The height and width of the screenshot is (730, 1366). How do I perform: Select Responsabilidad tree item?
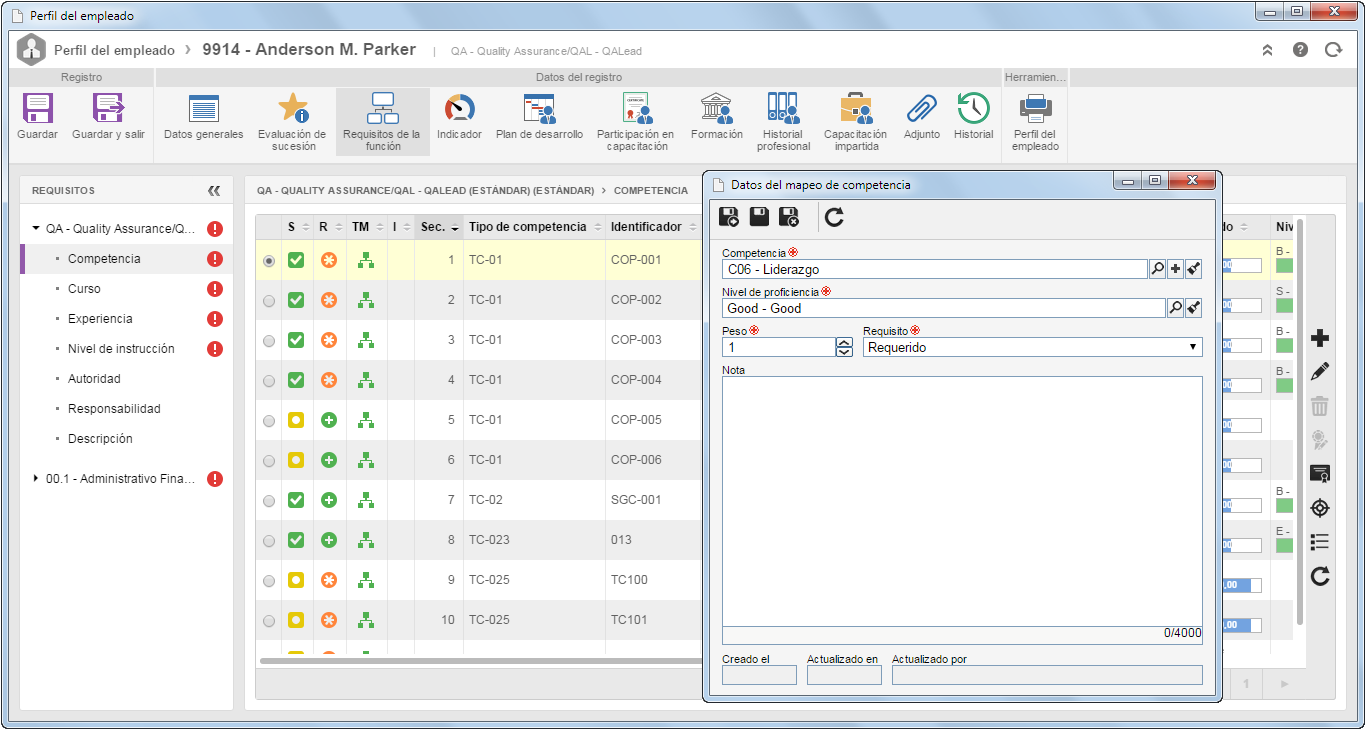click(114, 409)
